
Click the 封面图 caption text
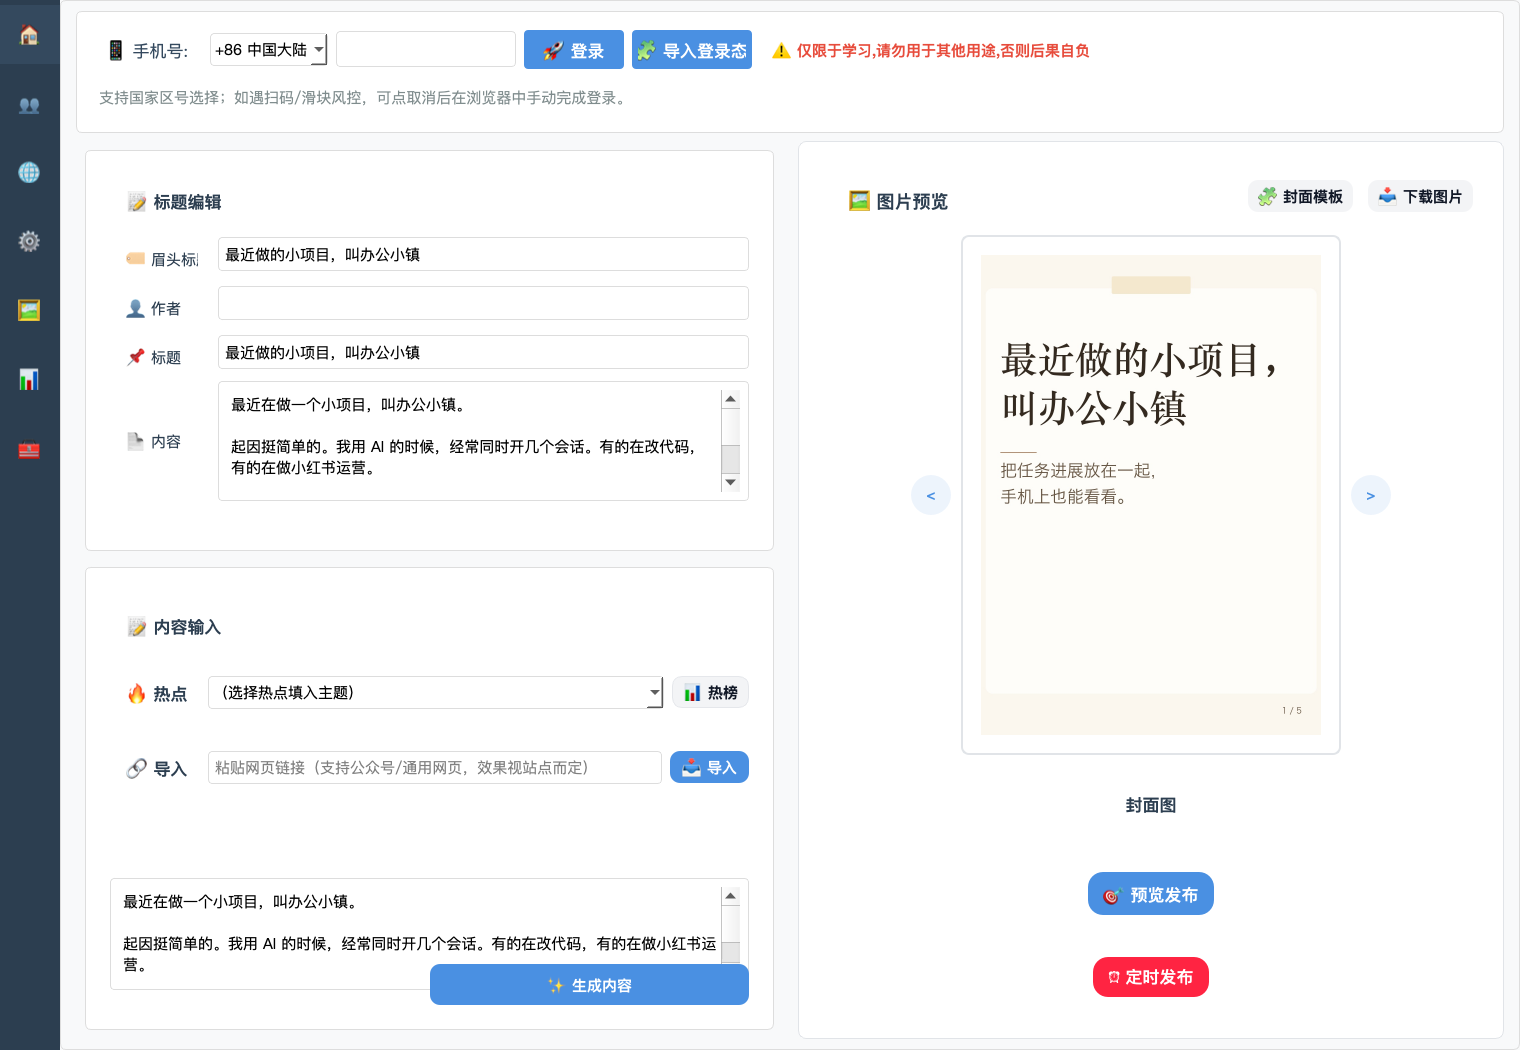tap(1151, 805)
